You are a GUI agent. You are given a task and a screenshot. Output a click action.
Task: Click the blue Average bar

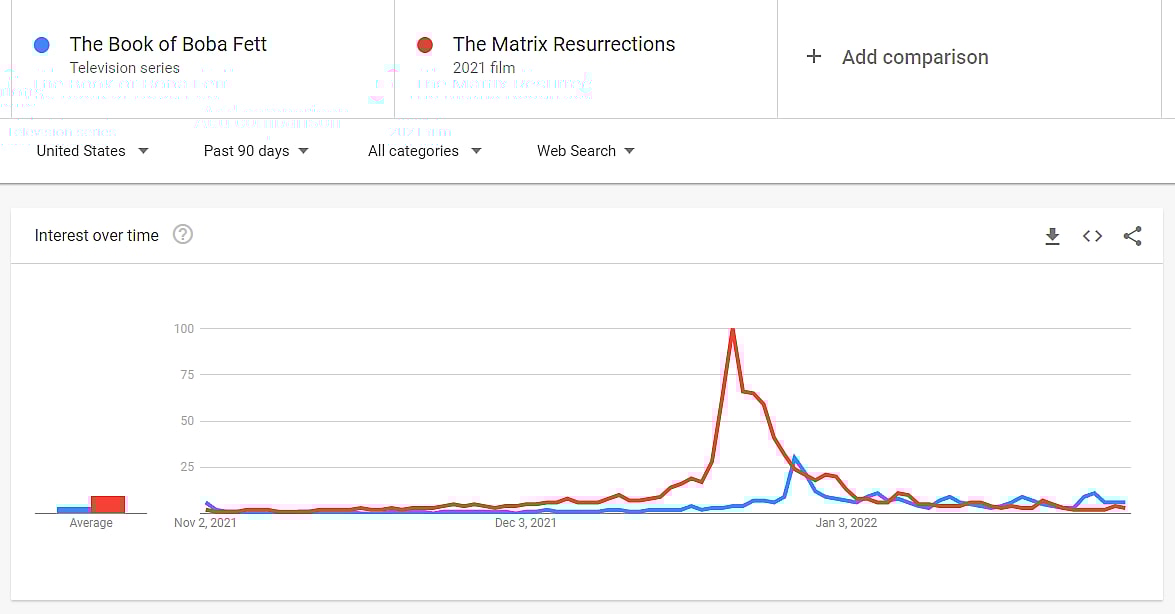click(x=73, y=509)
